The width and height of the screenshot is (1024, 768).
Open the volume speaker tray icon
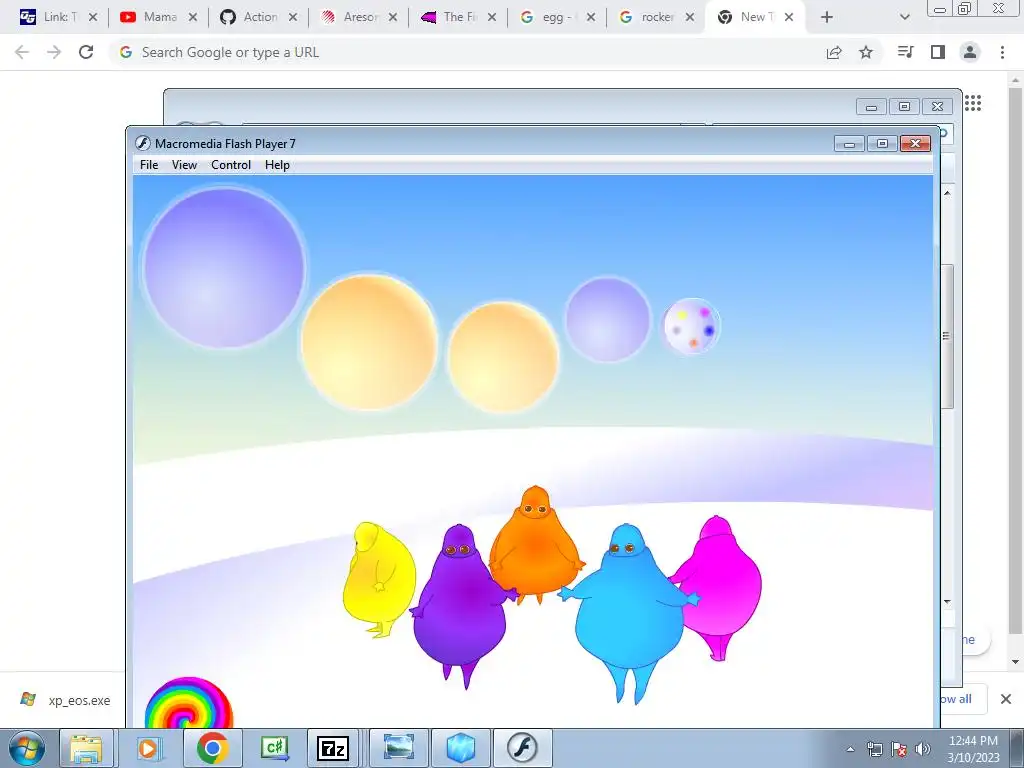(x=923, y=749)
